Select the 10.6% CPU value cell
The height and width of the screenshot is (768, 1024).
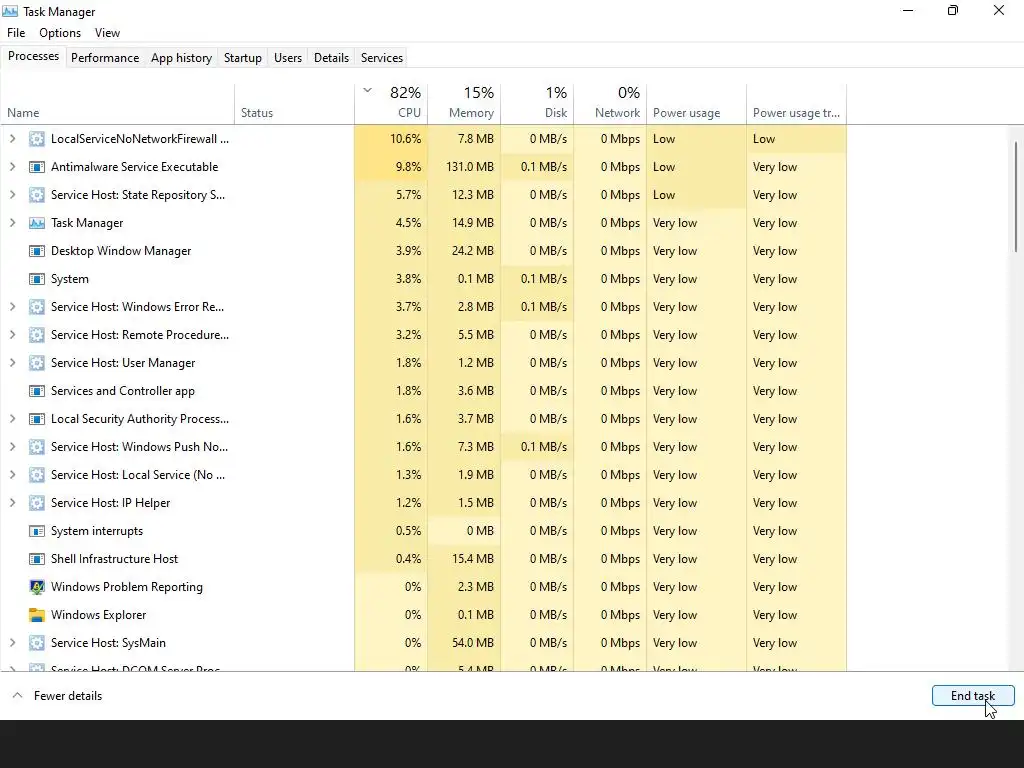coord(391,138)
